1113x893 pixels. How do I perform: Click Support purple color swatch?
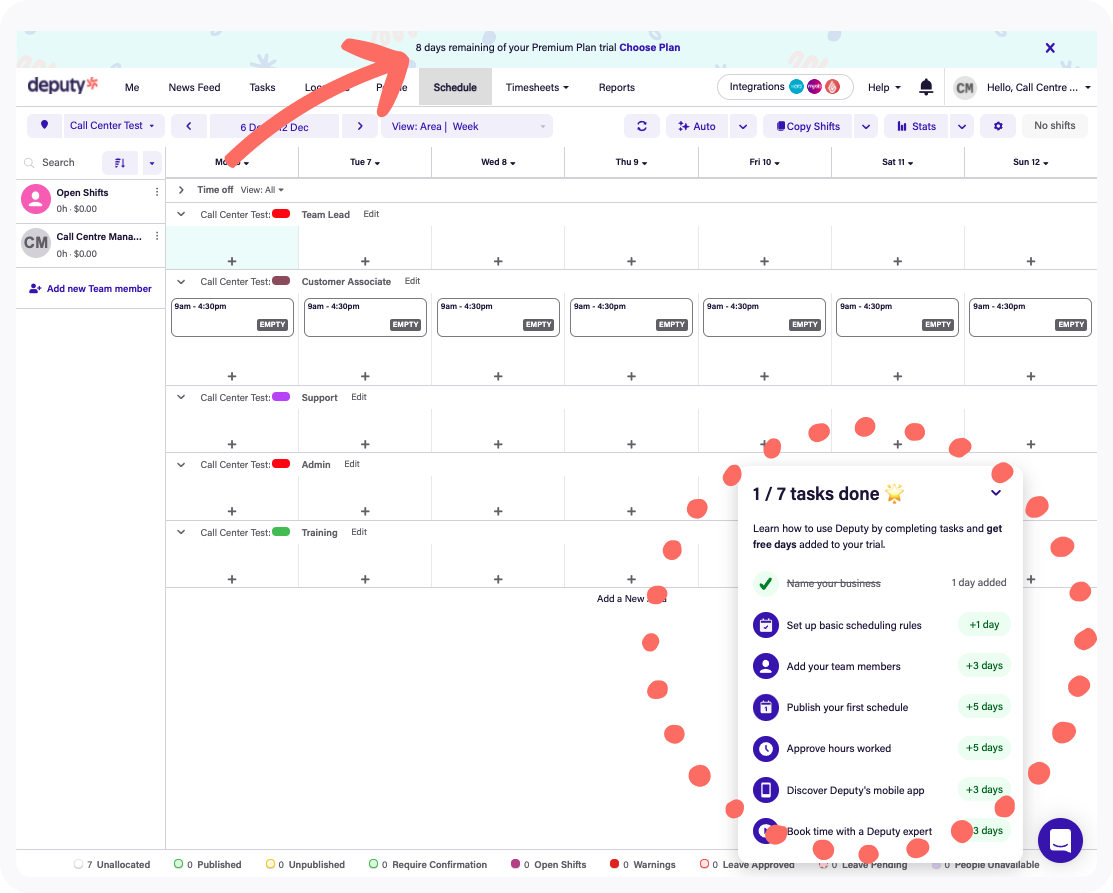[x=281, y=397]
